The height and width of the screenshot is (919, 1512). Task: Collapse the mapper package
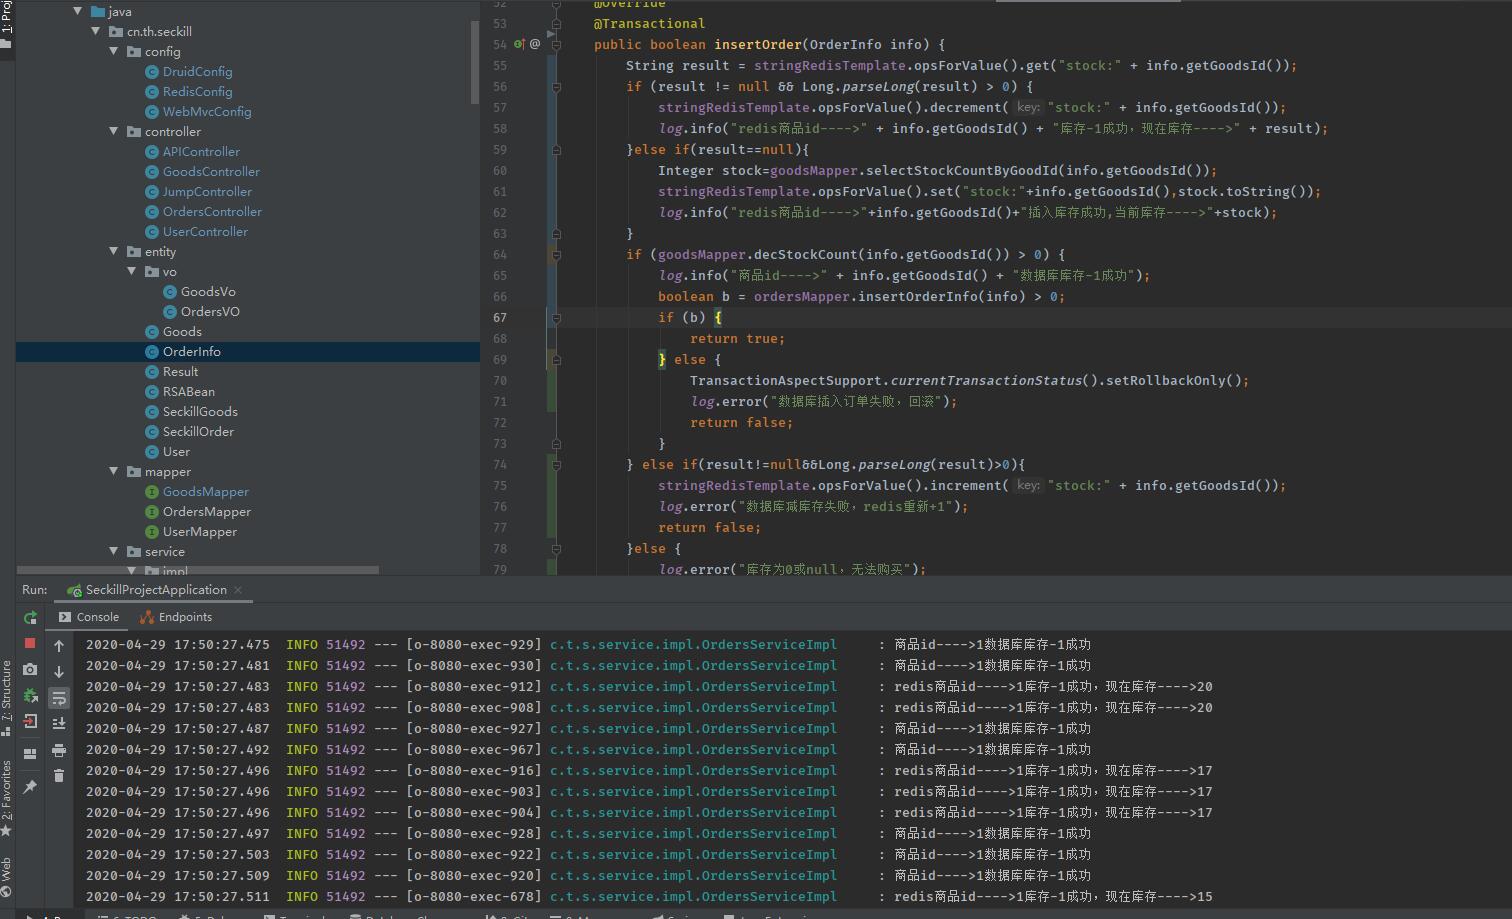pos(114,471)
